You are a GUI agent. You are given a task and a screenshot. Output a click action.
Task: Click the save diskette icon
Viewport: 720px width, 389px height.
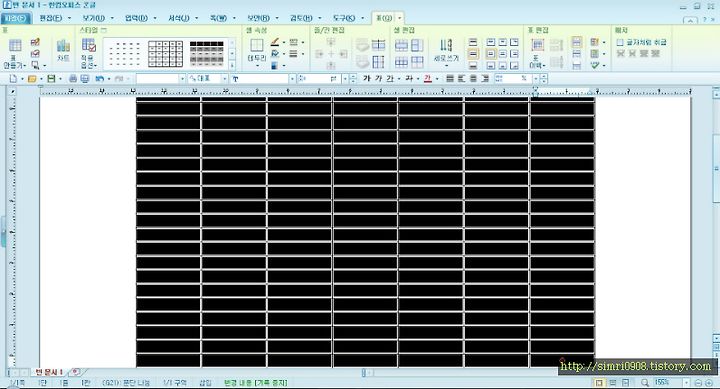coord(51,79)
